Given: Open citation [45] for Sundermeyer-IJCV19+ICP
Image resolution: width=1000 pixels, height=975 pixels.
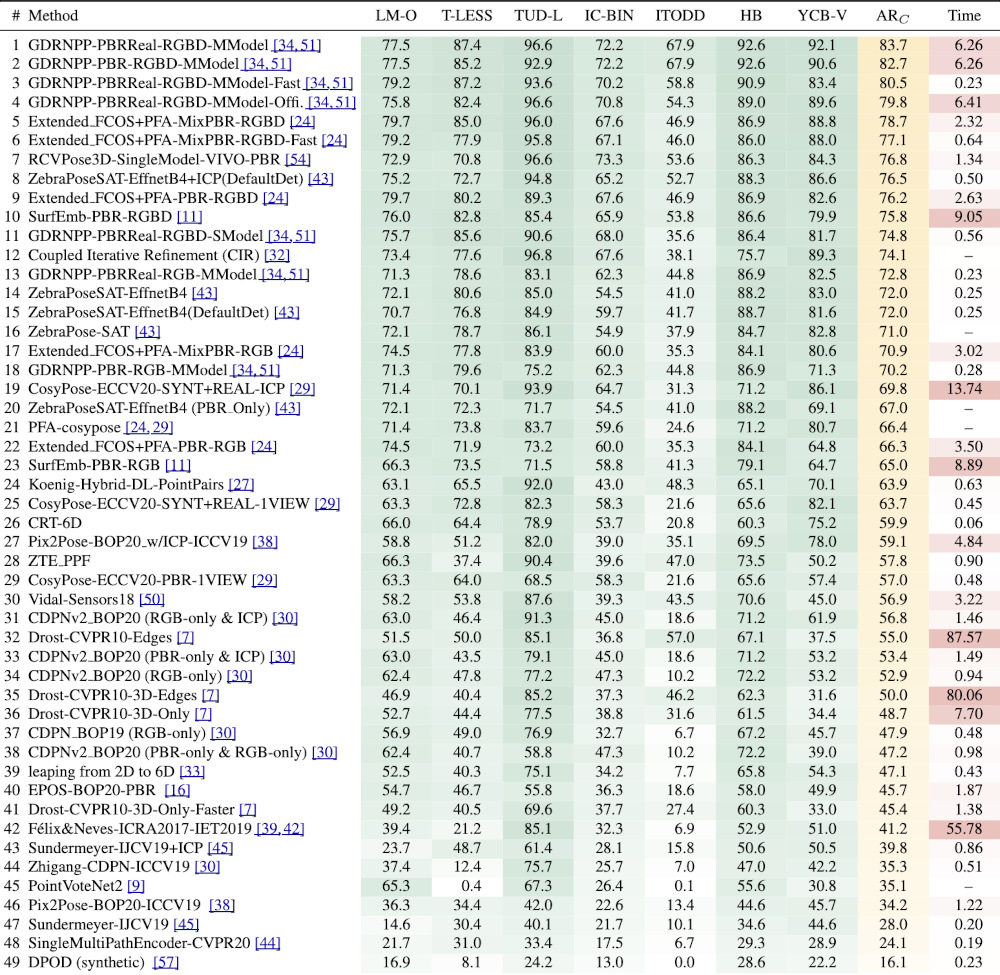Looking at the screenshot, I should 219,846.
